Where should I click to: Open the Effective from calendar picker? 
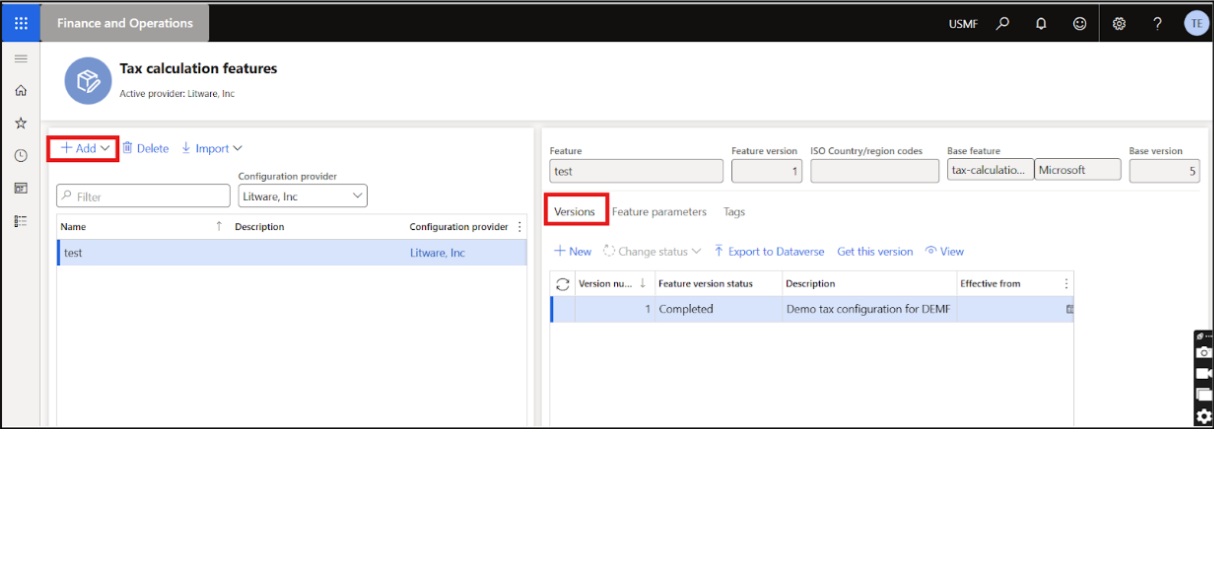coord(1069,310)
